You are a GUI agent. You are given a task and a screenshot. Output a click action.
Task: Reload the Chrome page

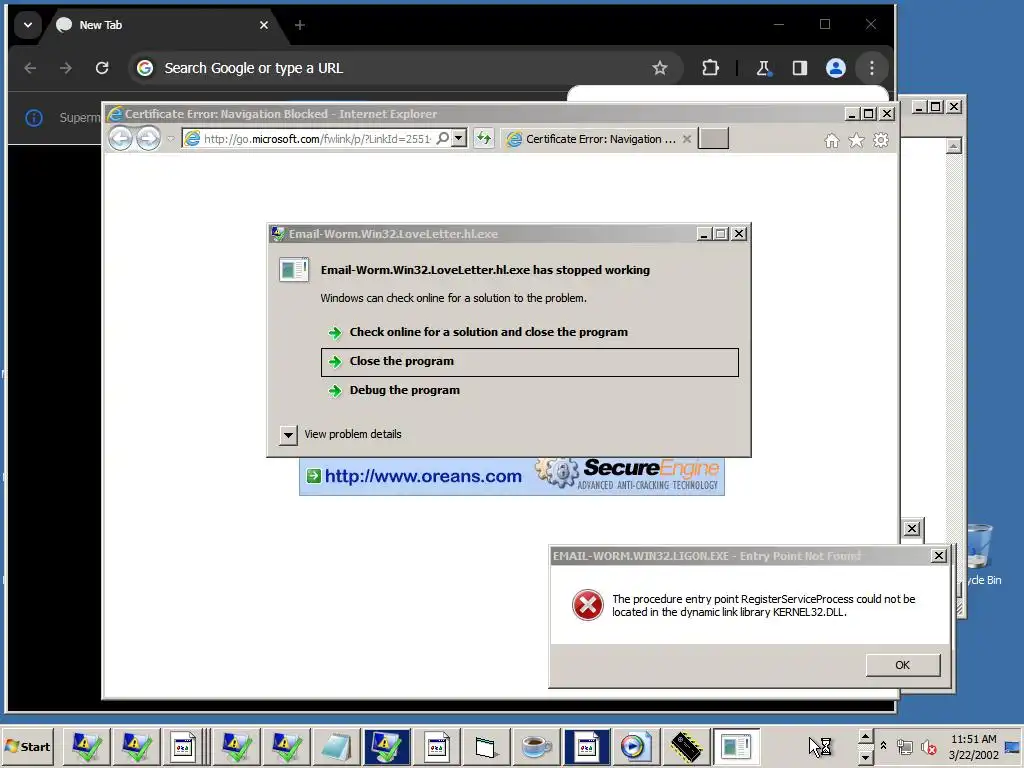[x=102, y=68]
